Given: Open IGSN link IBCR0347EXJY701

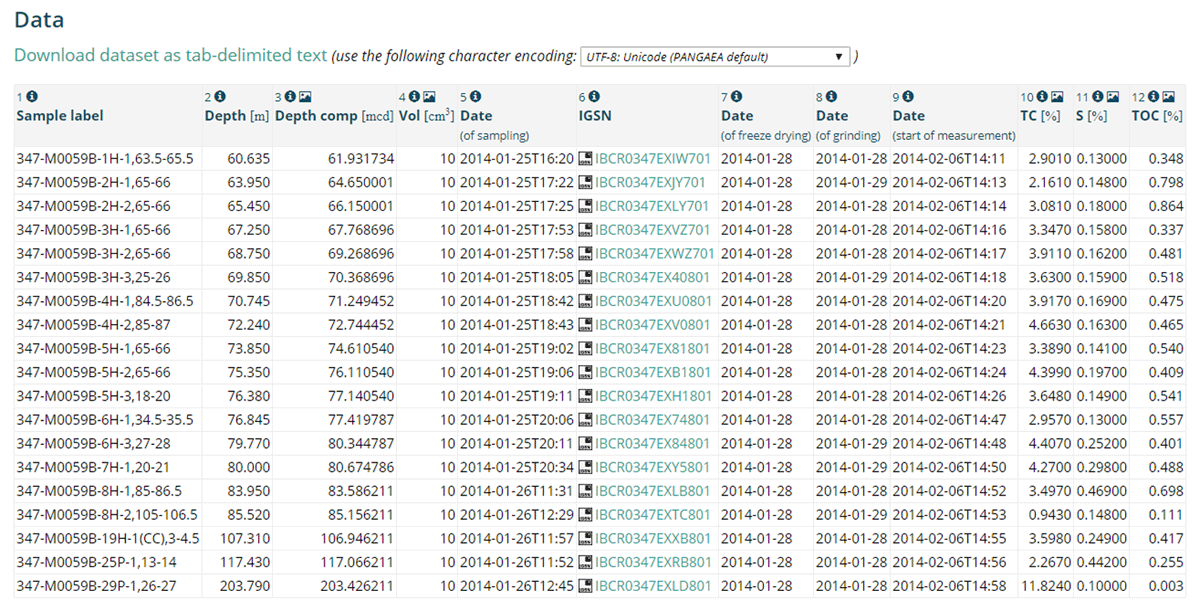Looking at the screenshot, I should (x=650, y=183).
